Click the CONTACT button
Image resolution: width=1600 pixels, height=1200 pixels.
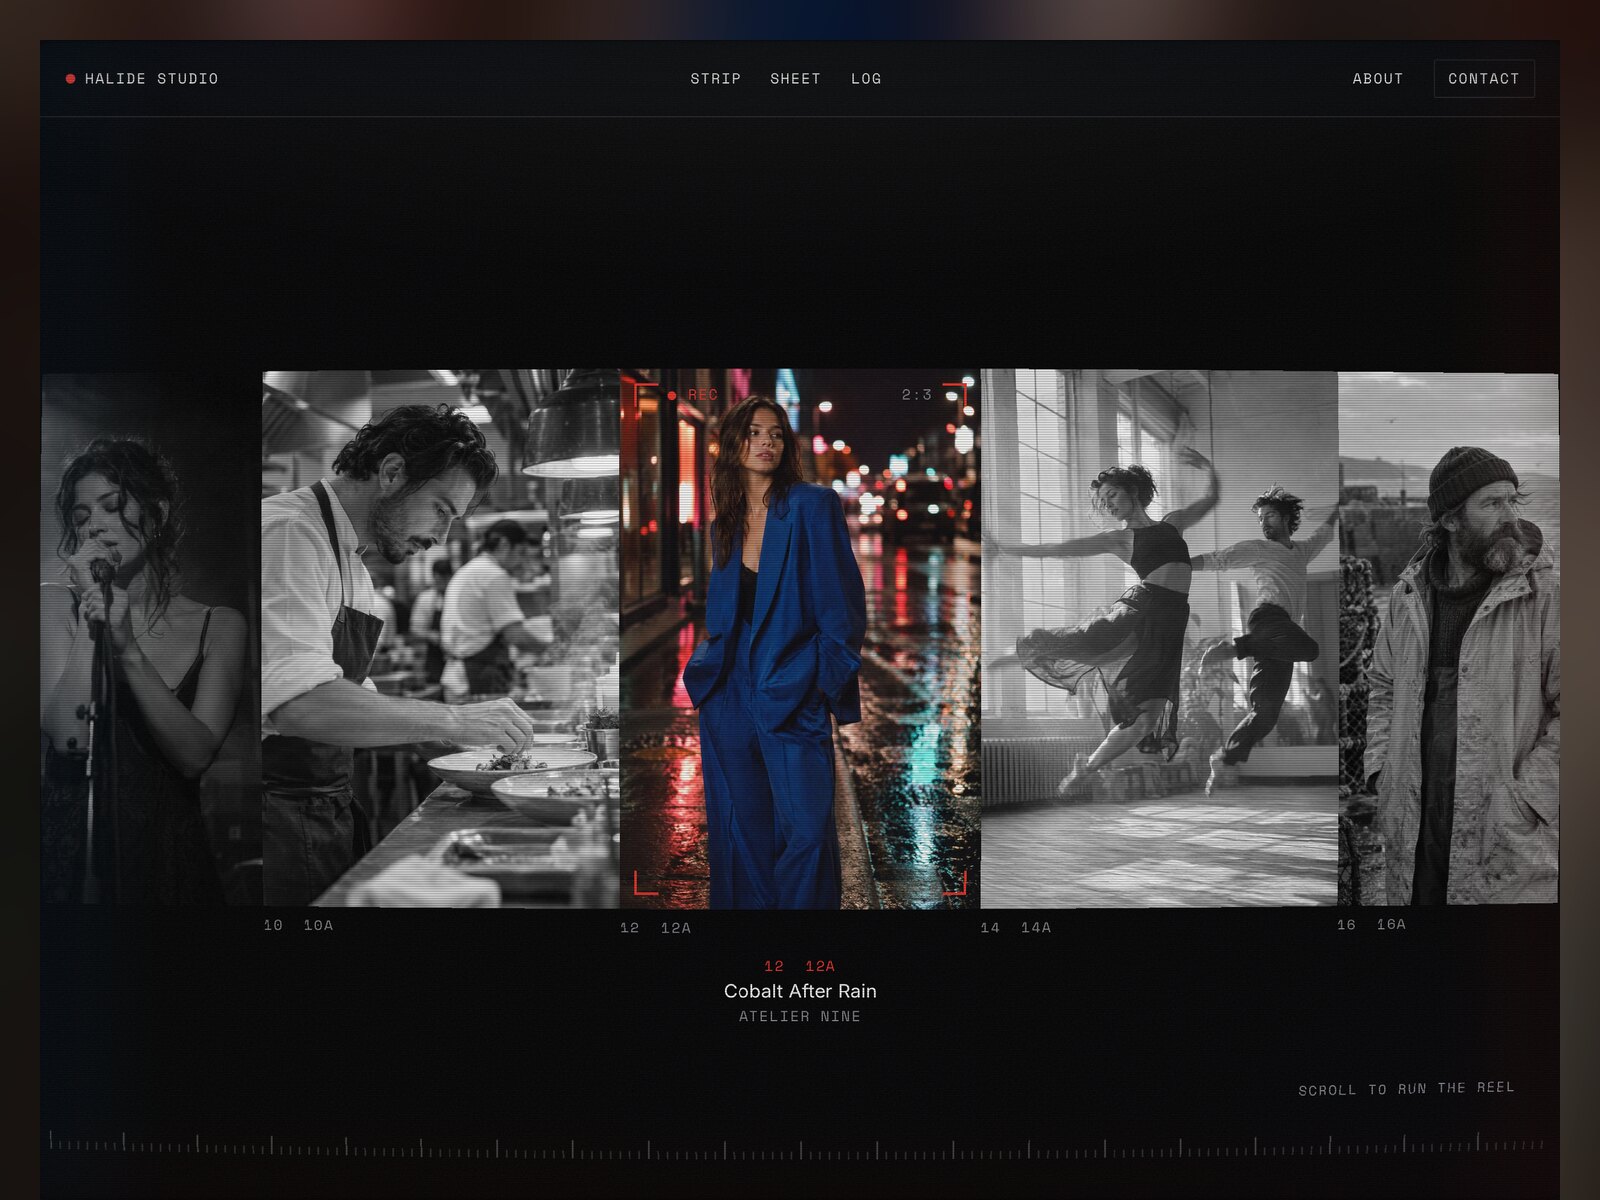(x=1484, y=79)
